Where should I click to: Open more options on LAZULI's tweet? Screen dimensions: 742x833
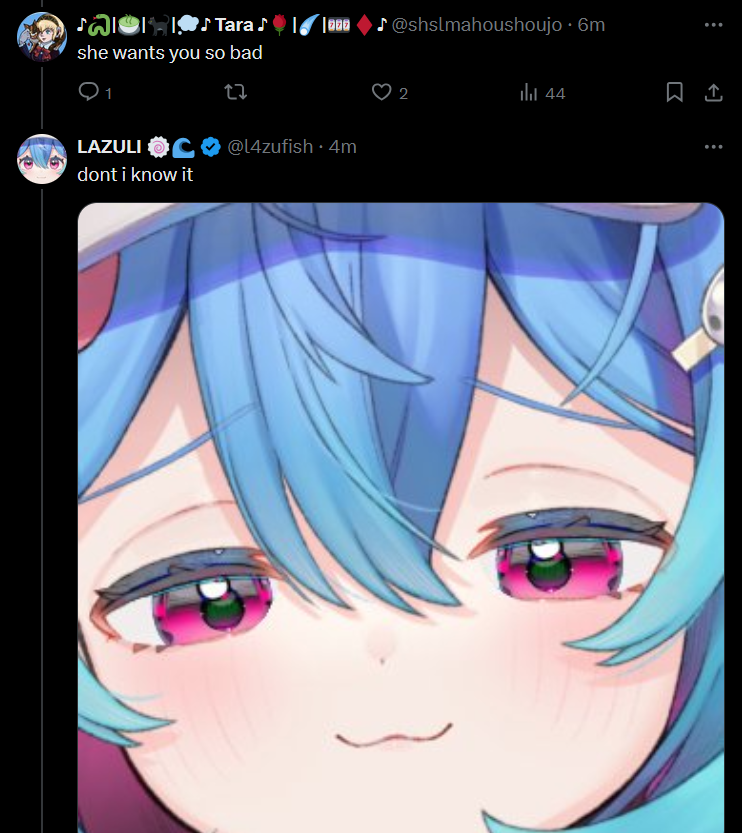pos(713,147)
